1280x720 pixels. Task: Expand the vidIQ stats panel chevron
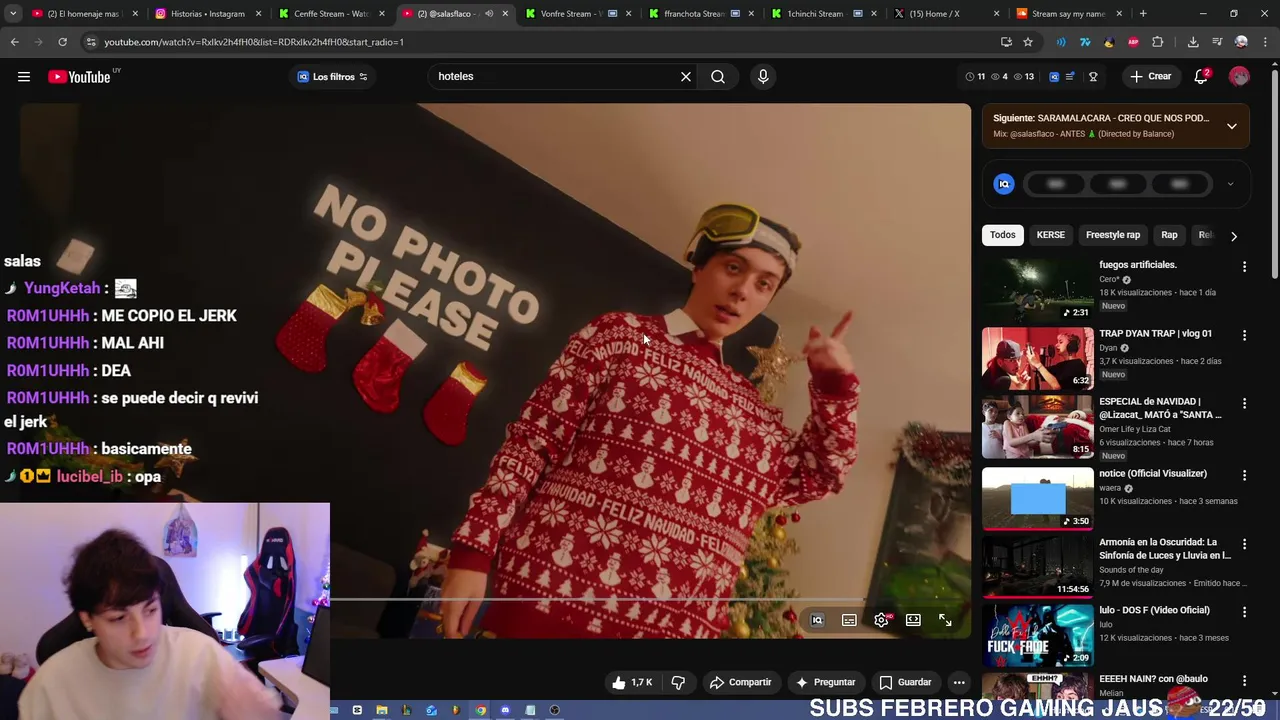tap(1230, 184)
